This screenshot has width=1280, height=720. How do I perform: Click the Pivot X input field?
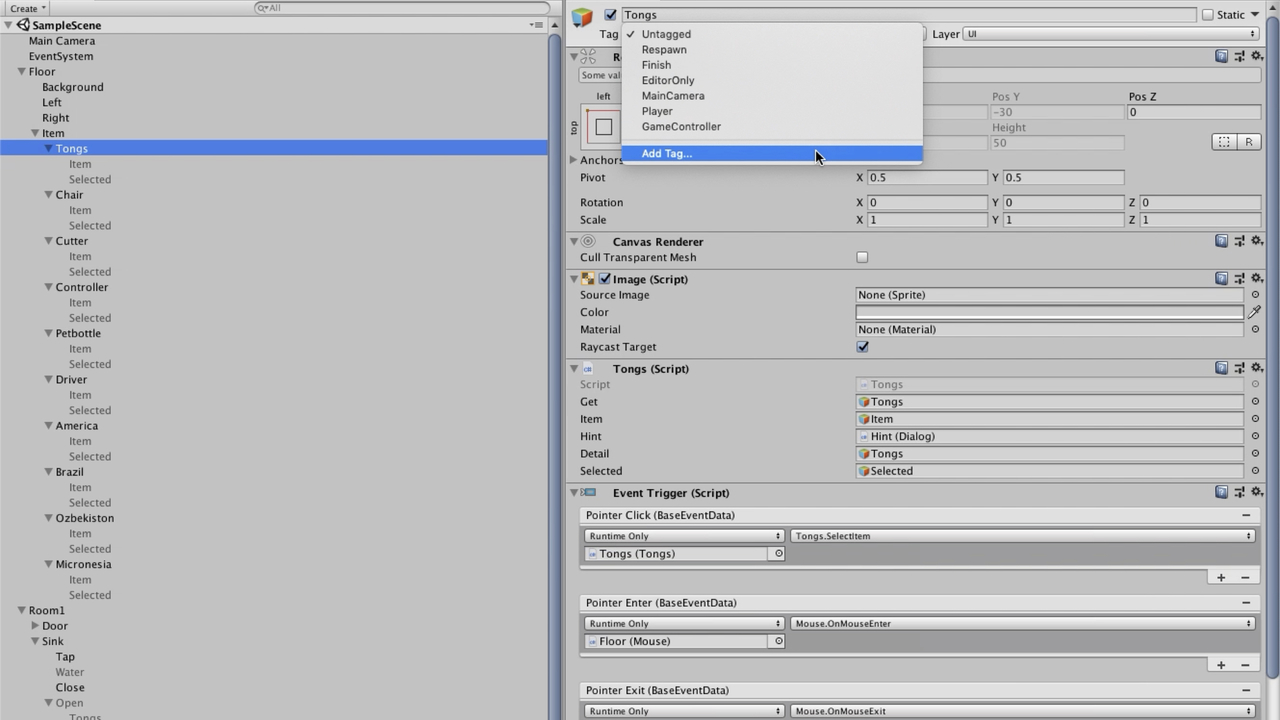pyautogui.click(x=926, y=177)
